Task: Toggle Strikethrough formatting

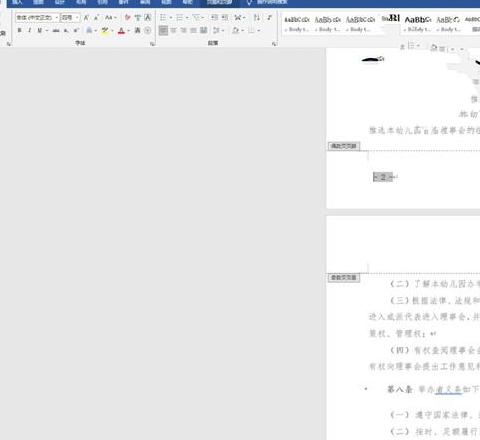Action: tap(56, 31)
